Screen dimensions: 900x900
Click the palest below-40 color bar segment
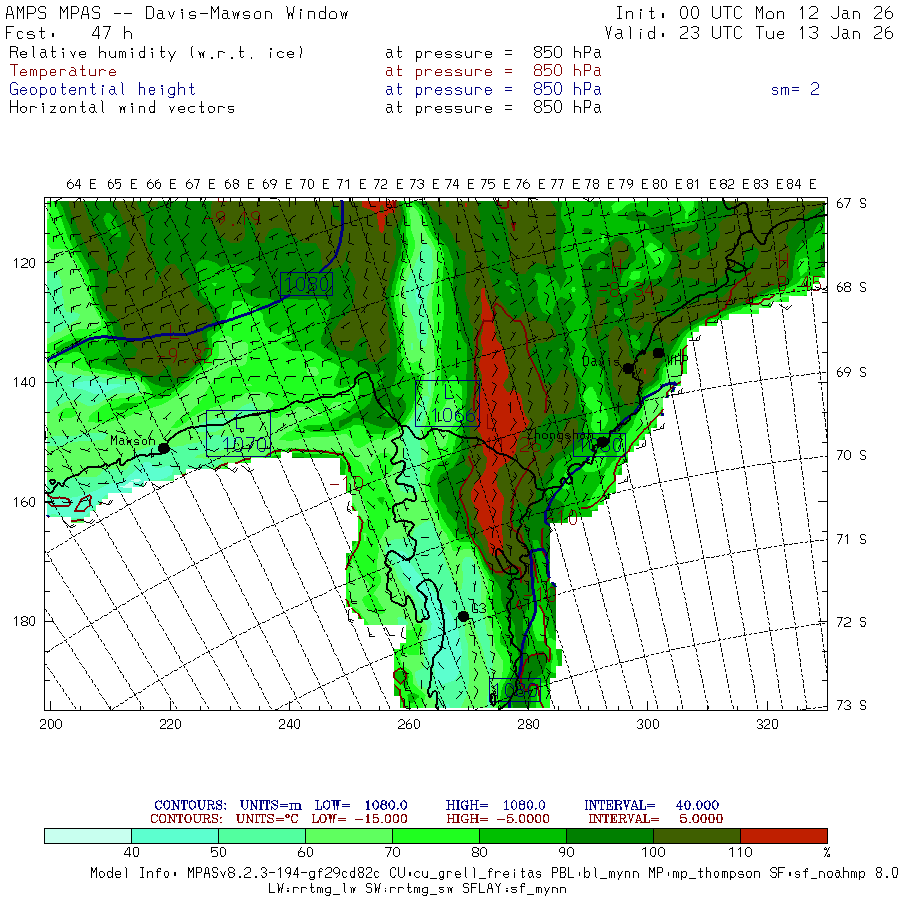coord(88,836)
